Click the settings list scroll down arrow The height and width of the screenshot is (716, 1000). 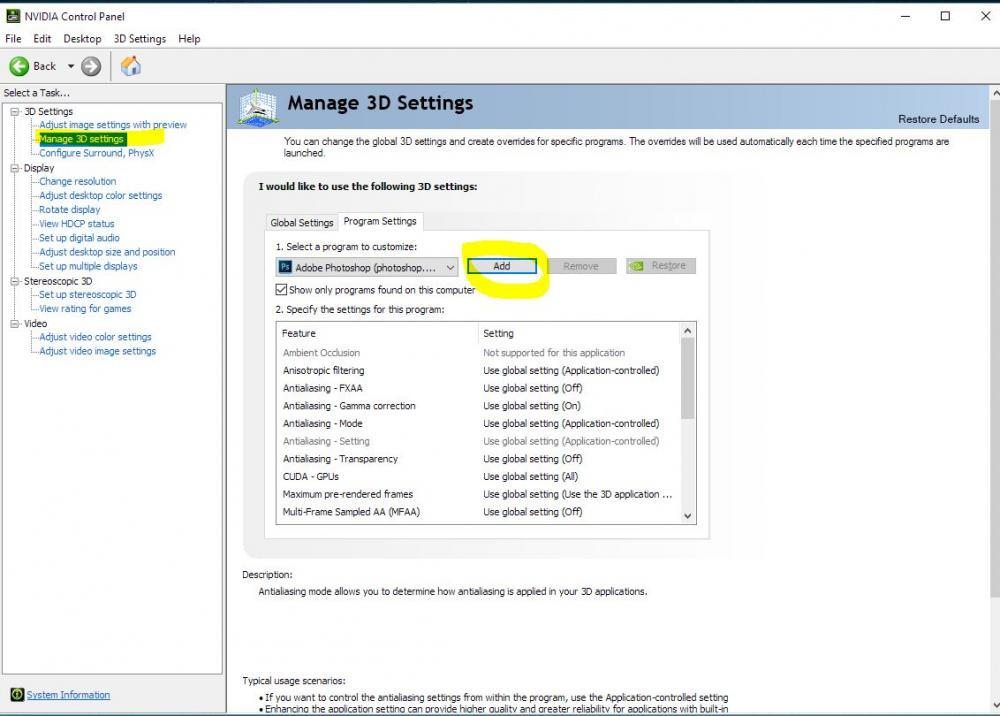tap(688, 516)
